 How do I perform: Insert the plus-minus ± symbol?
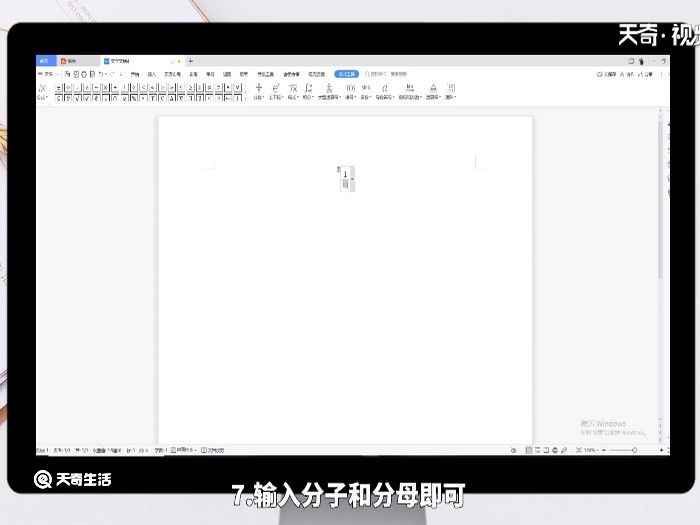[x=58, y=88]
